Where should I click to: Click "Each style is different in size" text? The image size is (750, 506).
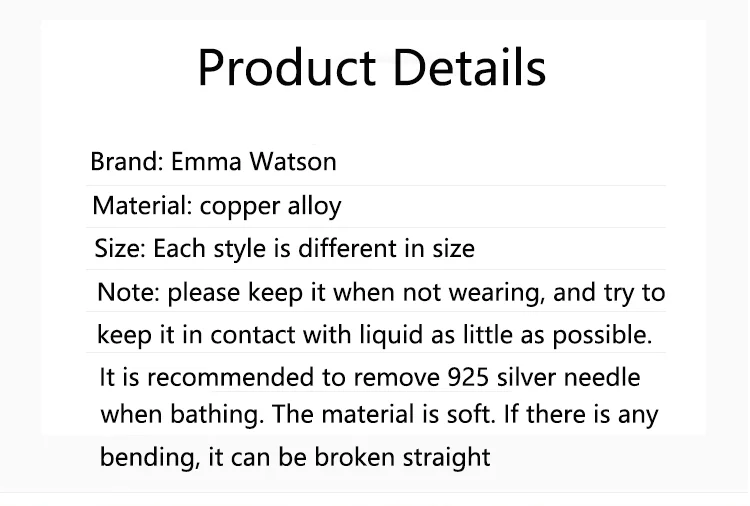pos(314,249)
